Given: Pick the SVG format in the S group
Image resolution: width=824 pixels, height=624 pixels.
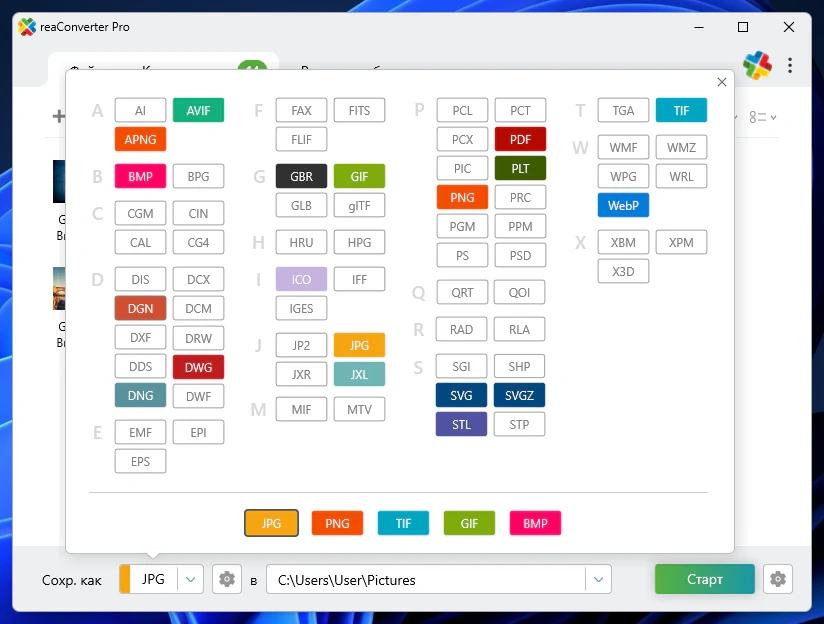Looking at the screenshot, I should click(x=461, y=395).
